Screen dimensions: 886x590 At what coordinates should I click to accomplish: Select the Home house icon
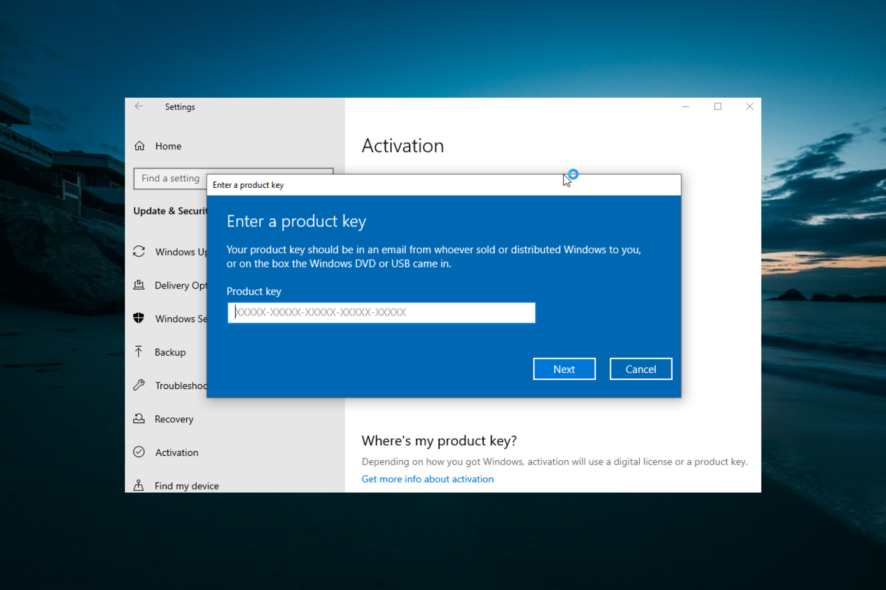[x=140, y=146]
